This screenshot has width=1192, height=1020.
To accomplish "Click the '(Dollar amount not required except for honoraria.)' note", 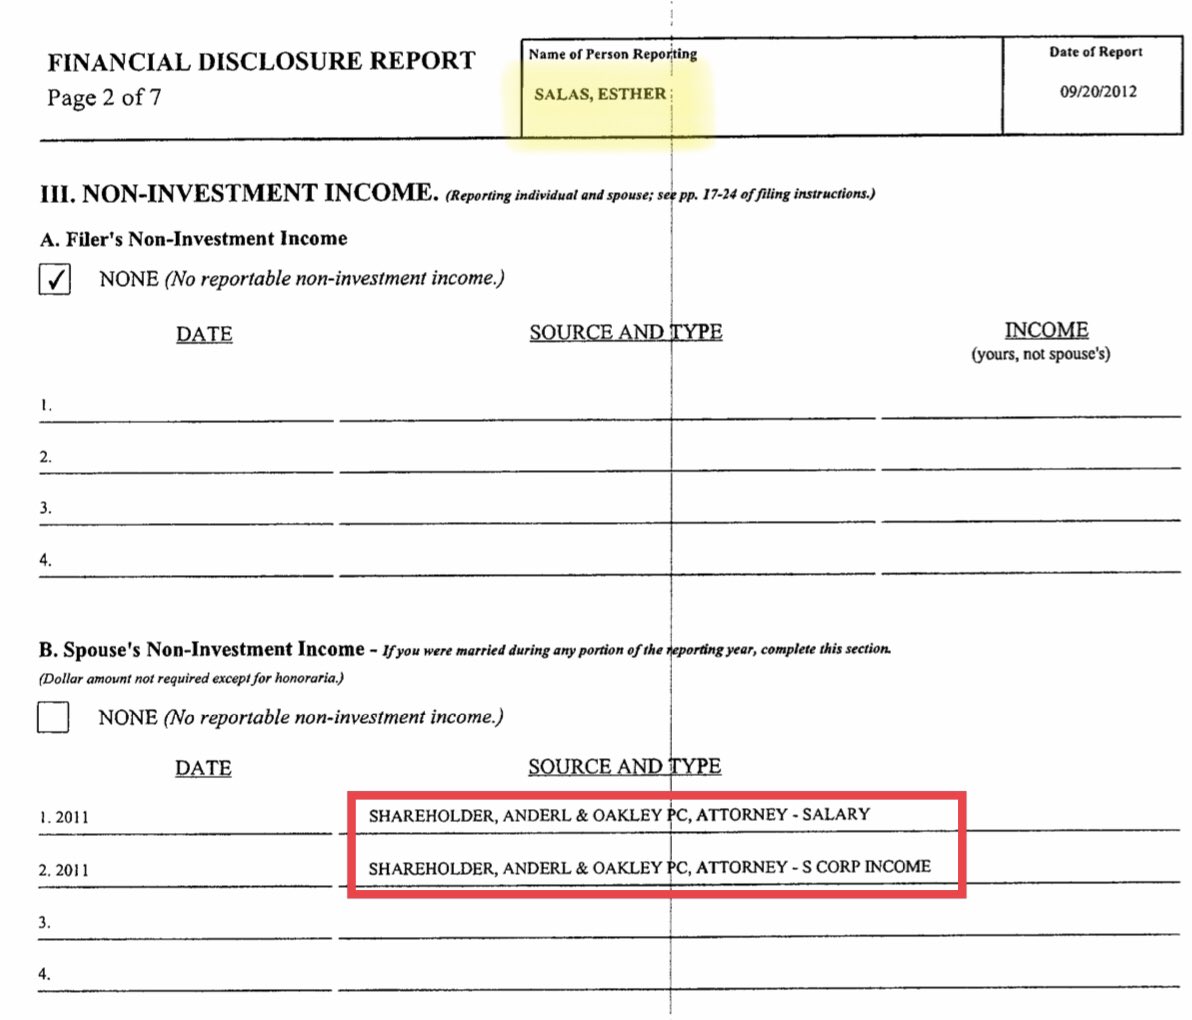I will 191,678.
